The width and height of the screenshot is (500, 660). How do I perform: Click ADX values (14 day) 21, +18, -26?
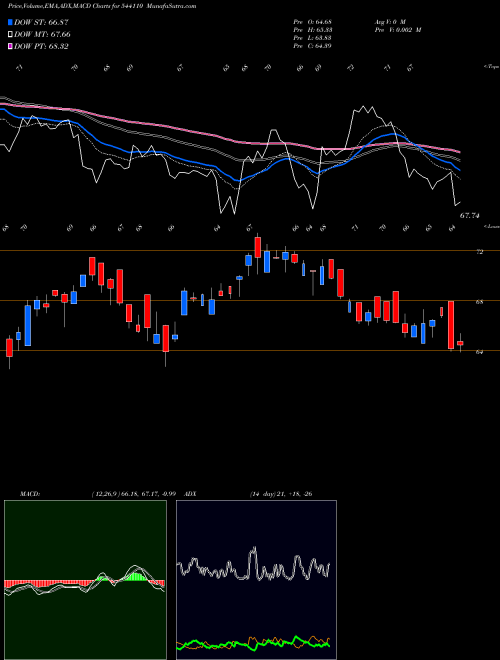click(x=281, y=494)
